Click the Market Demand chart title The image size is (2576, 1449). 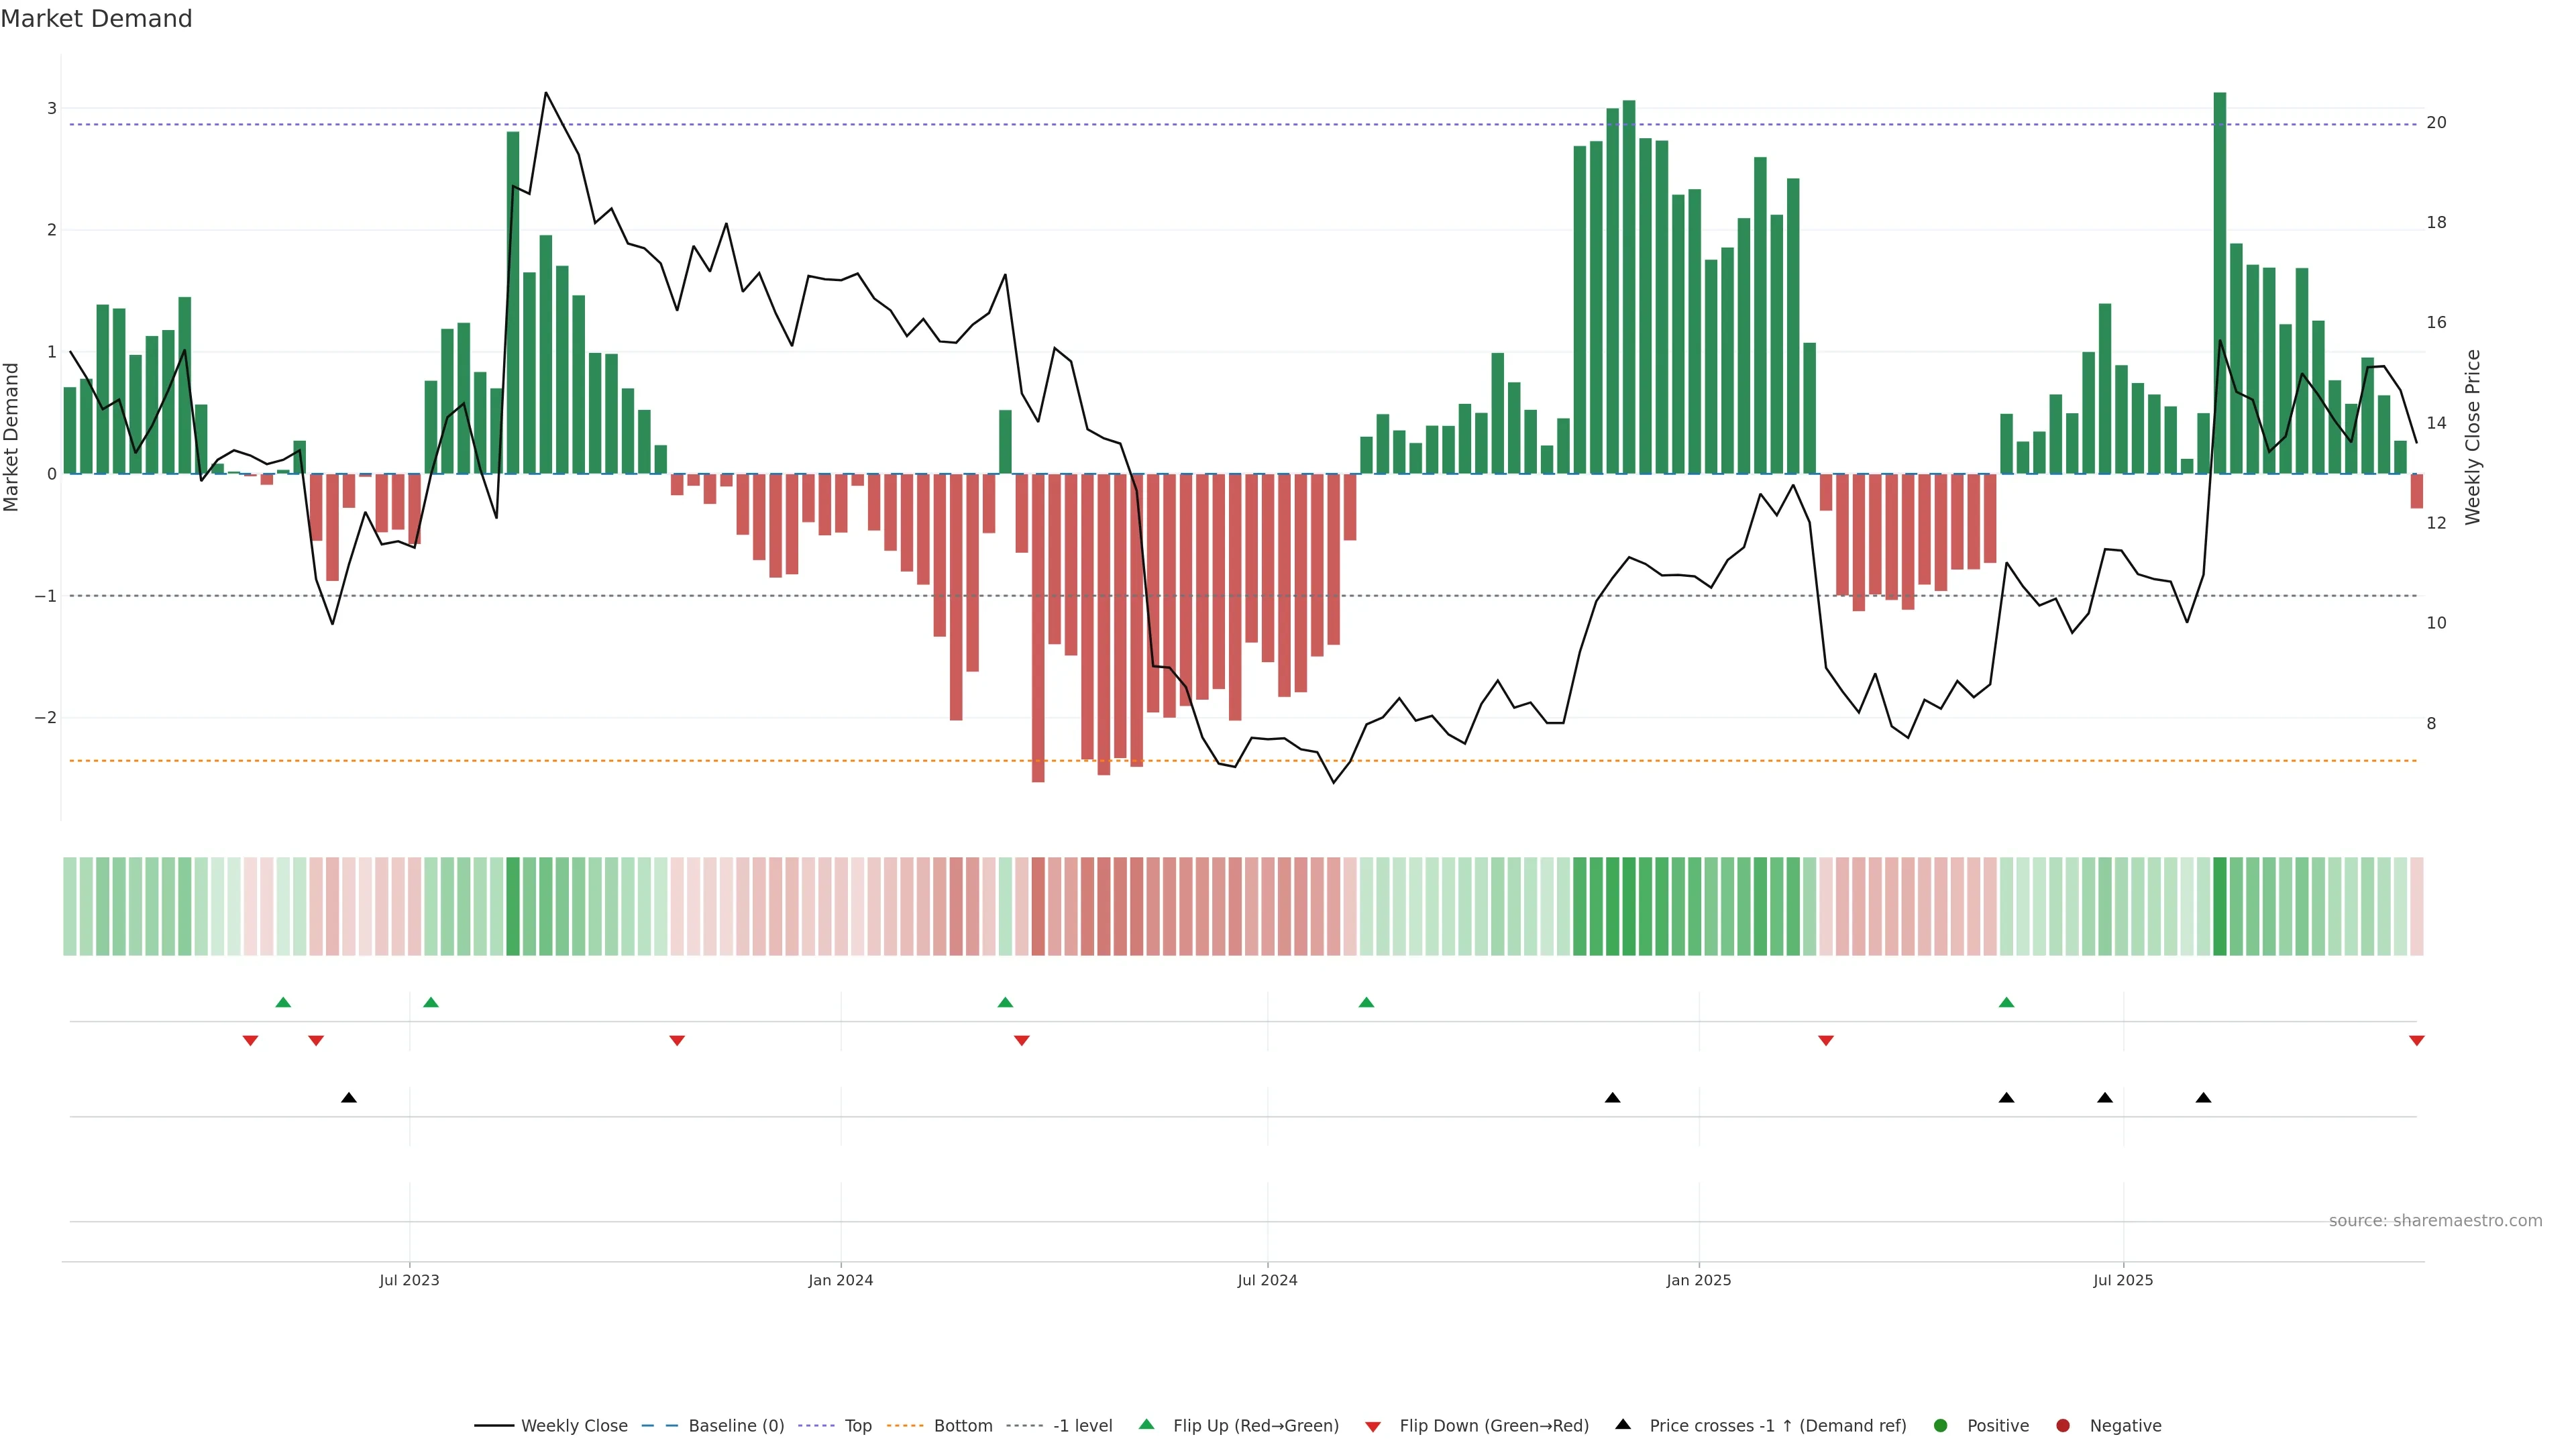click(x=96, y=19)
